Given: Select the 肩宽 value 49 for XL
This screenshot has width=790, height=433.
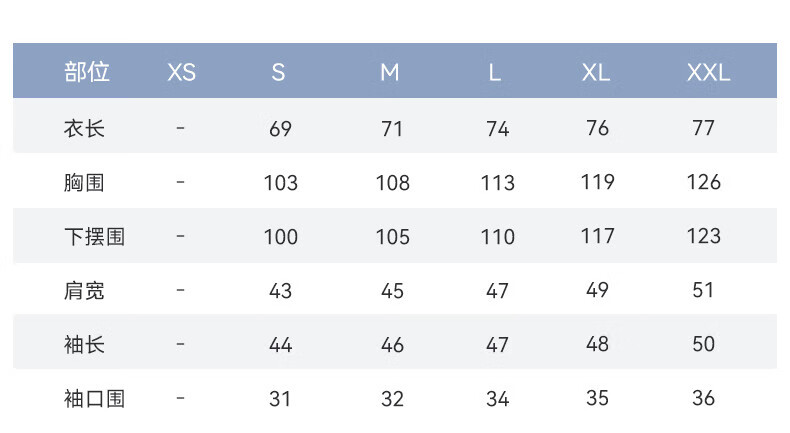Looking at the screenshot, I should [598, 290].
